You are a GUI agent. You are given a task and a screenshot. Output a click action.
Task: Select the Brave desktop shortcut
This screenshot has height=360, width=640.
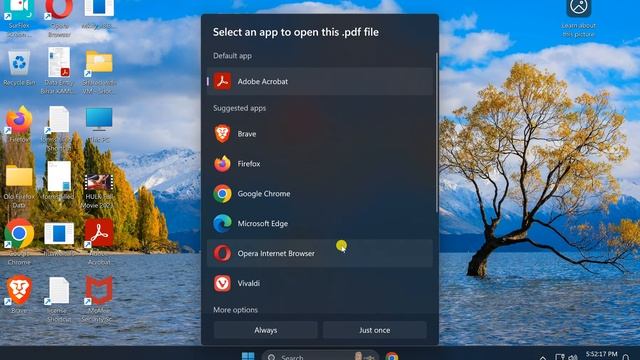[19, 295]
